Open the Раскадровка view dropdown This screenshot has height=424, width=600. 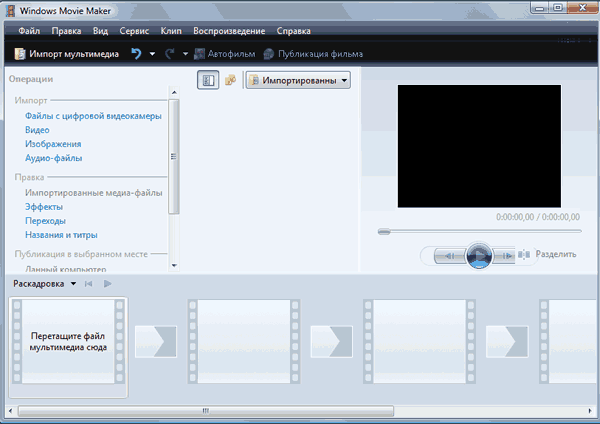pos(45,284)
